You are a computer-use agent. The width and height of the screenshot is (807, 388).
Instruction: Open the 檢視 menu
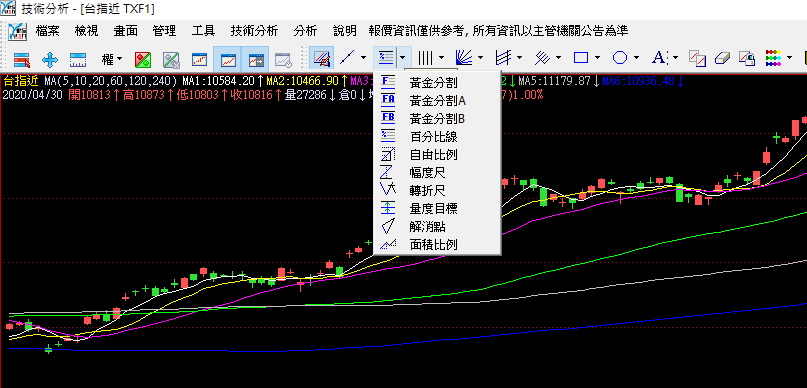tap(86, 31)
